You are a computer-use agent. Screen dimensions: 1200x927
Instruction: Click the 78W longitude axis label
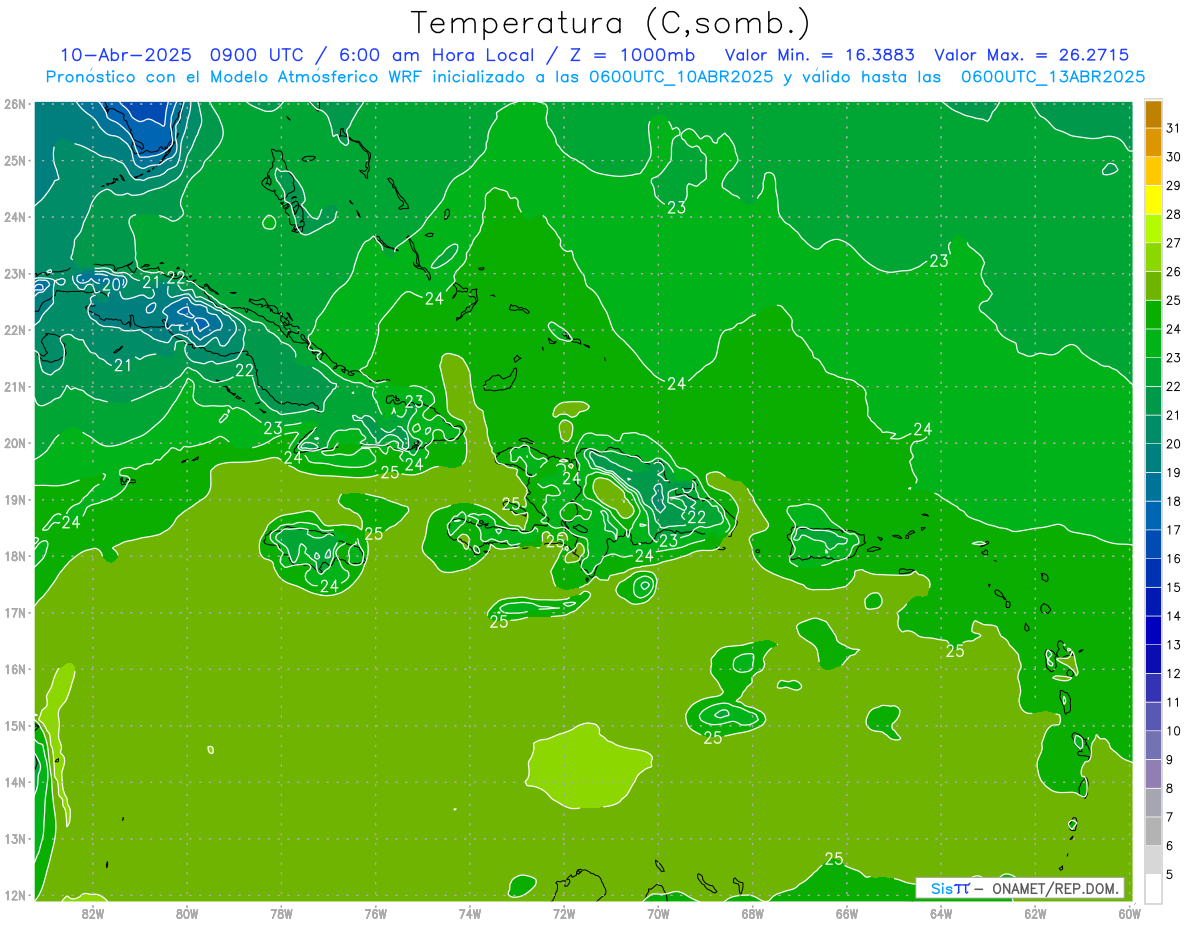(281, 913)
